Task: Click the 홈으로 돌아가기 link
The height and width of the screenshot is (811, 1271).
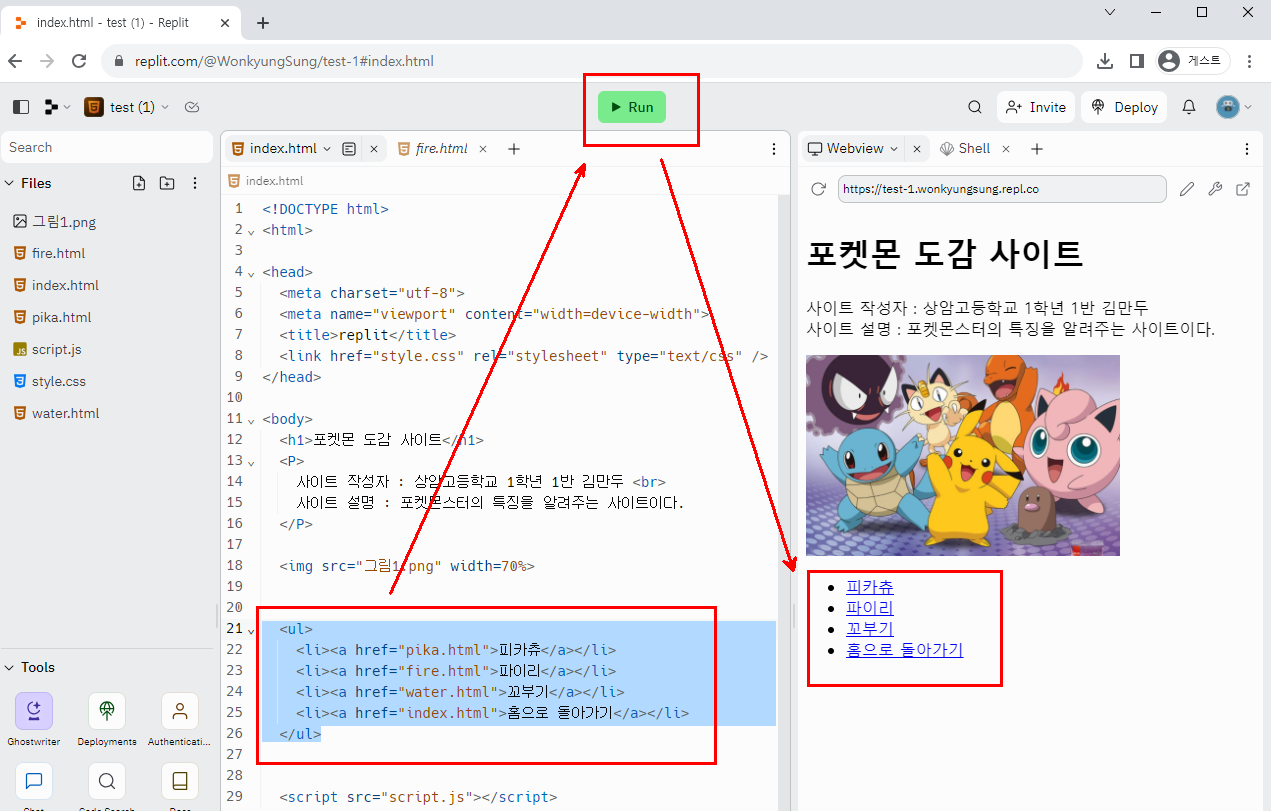Action: (x=904, y=650)
